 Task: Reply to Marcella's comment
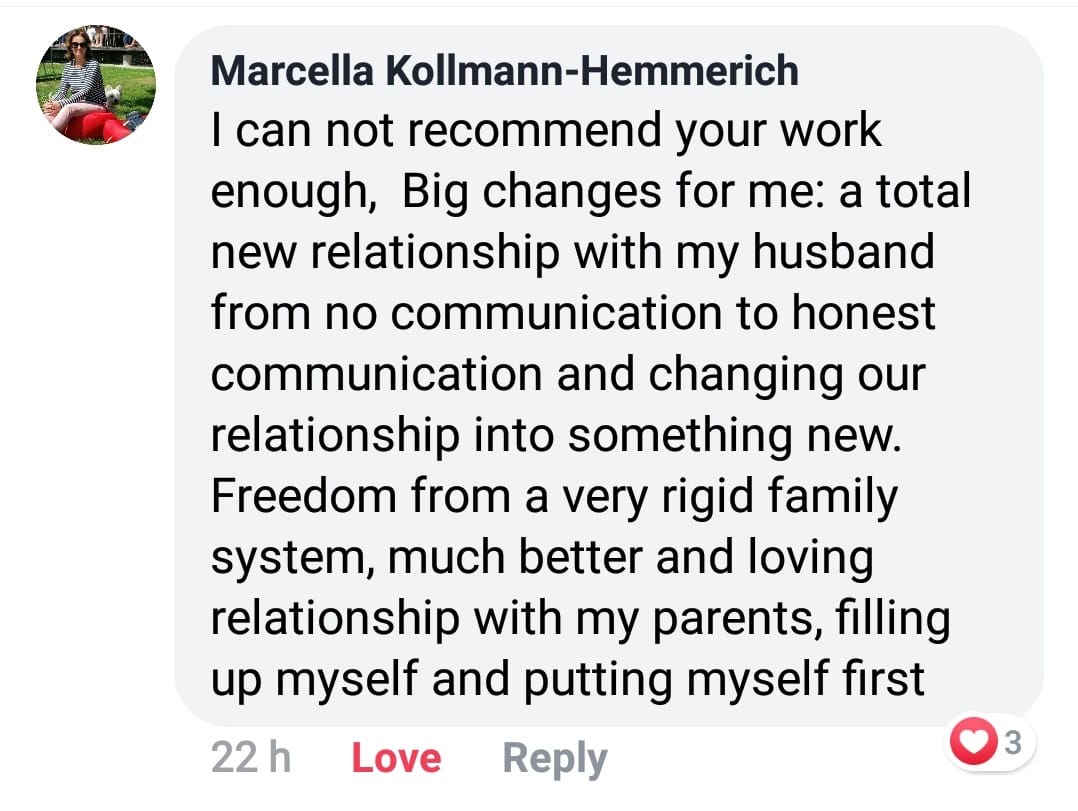click(x=554, y=759)
